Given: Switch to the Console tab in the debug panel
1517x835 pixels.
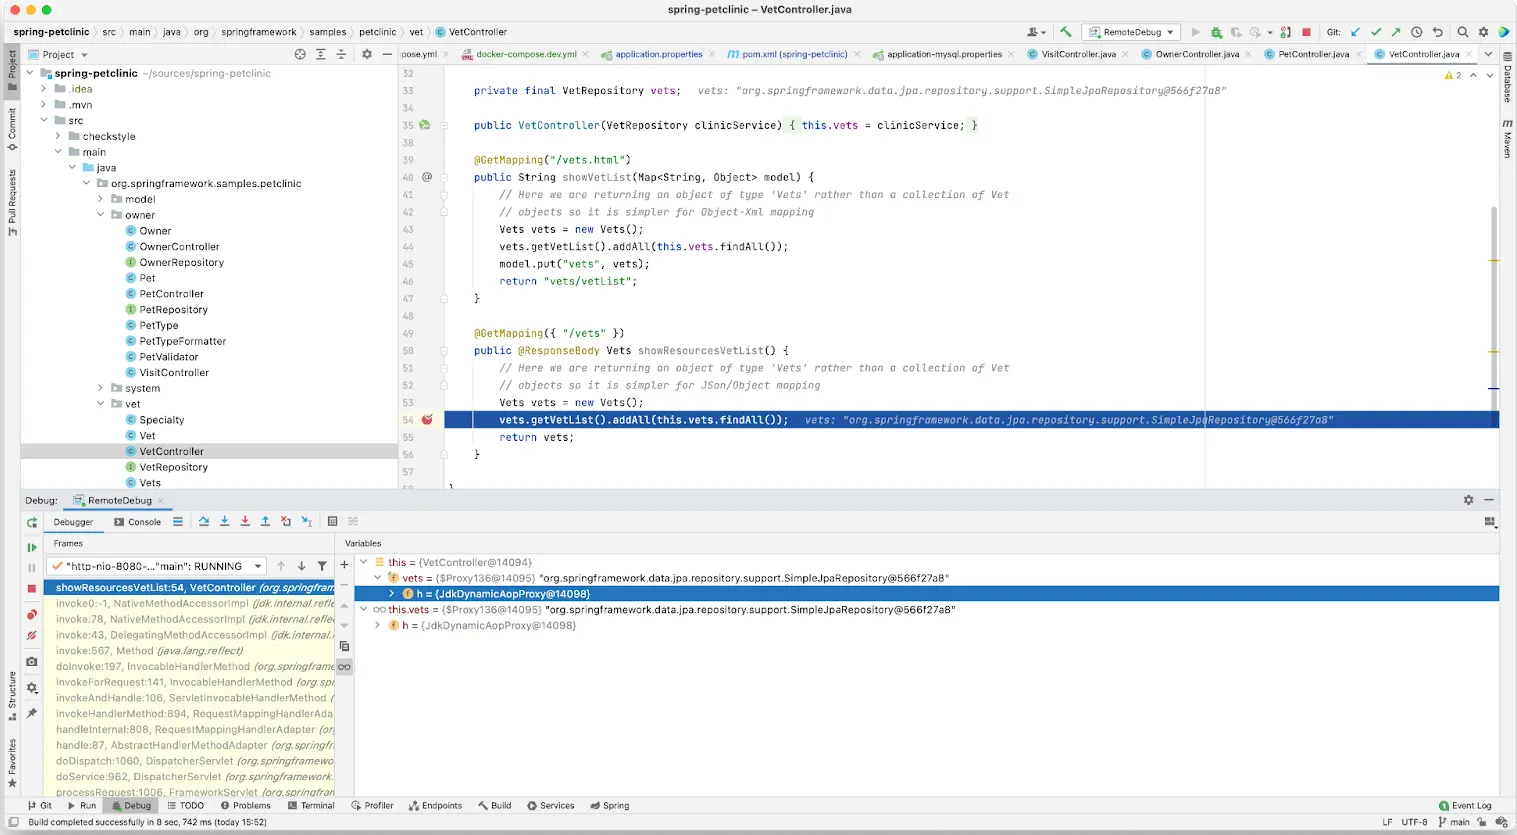Looking at the screenshot, I should tap(138, 521).
